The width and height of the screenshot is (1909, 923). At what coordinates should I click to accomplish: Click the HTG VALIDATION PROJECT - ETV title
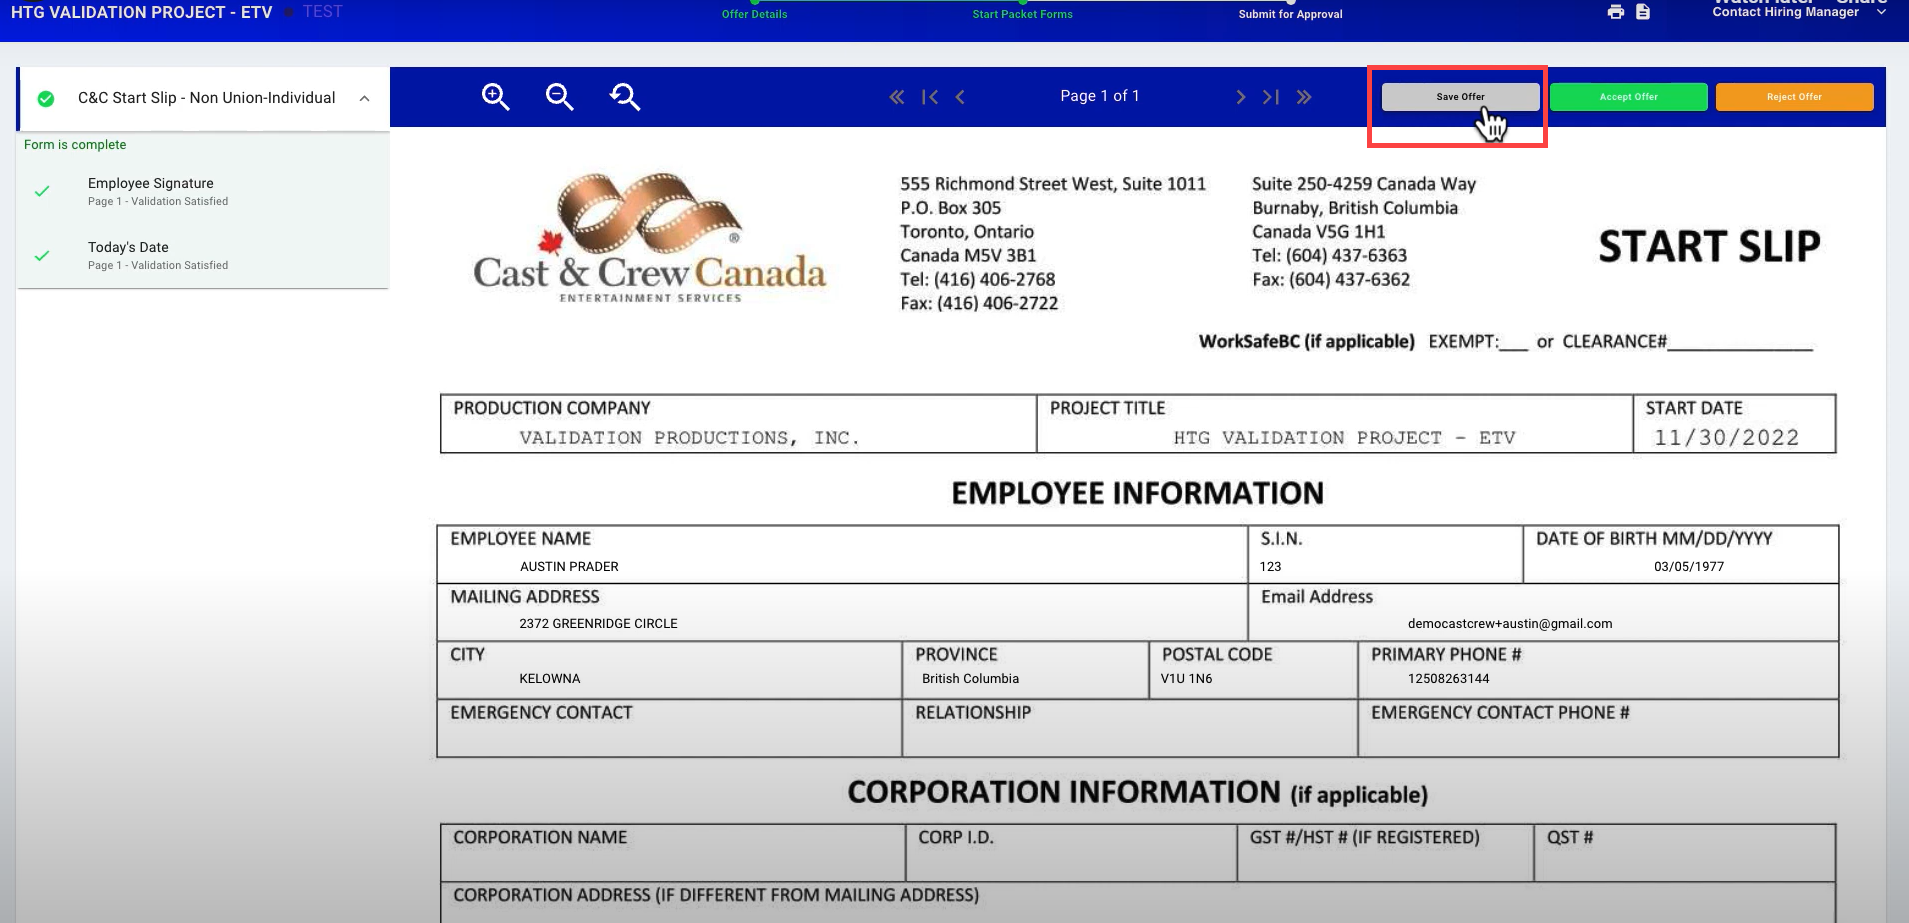click(x=141, y=12)
